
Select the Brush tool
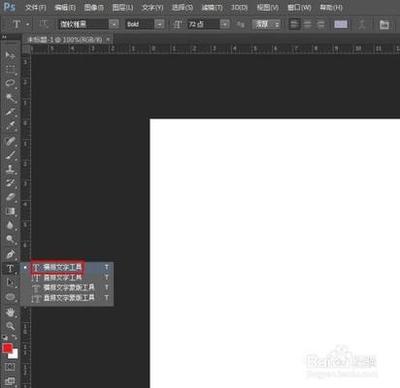(10, 155)
